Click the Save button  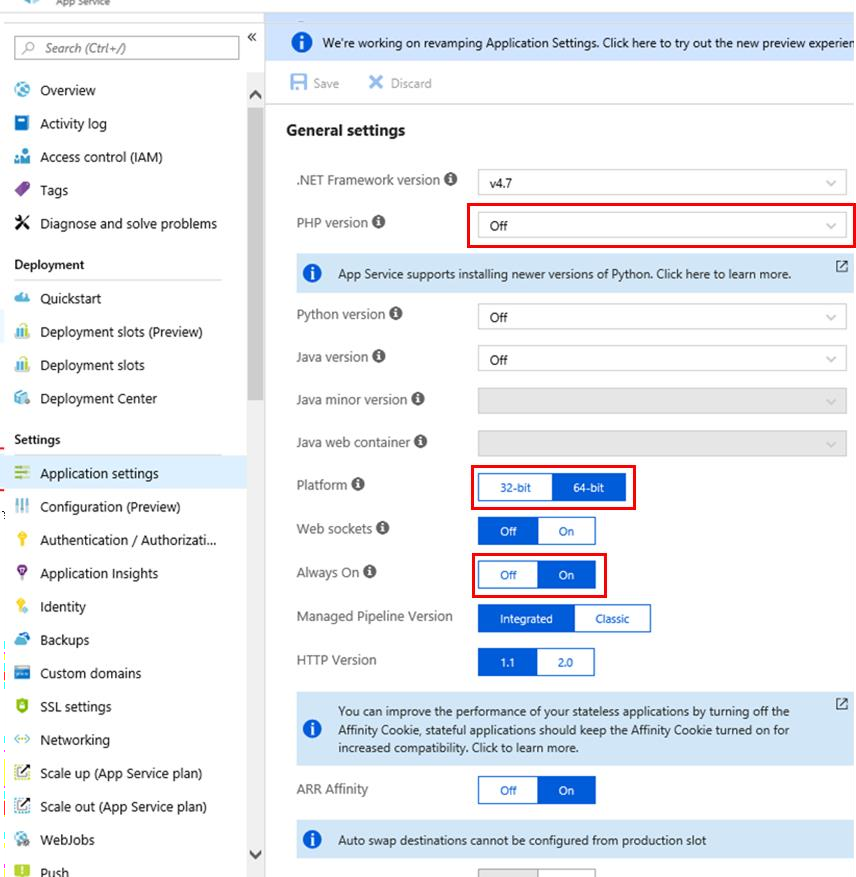coord(315,83)
